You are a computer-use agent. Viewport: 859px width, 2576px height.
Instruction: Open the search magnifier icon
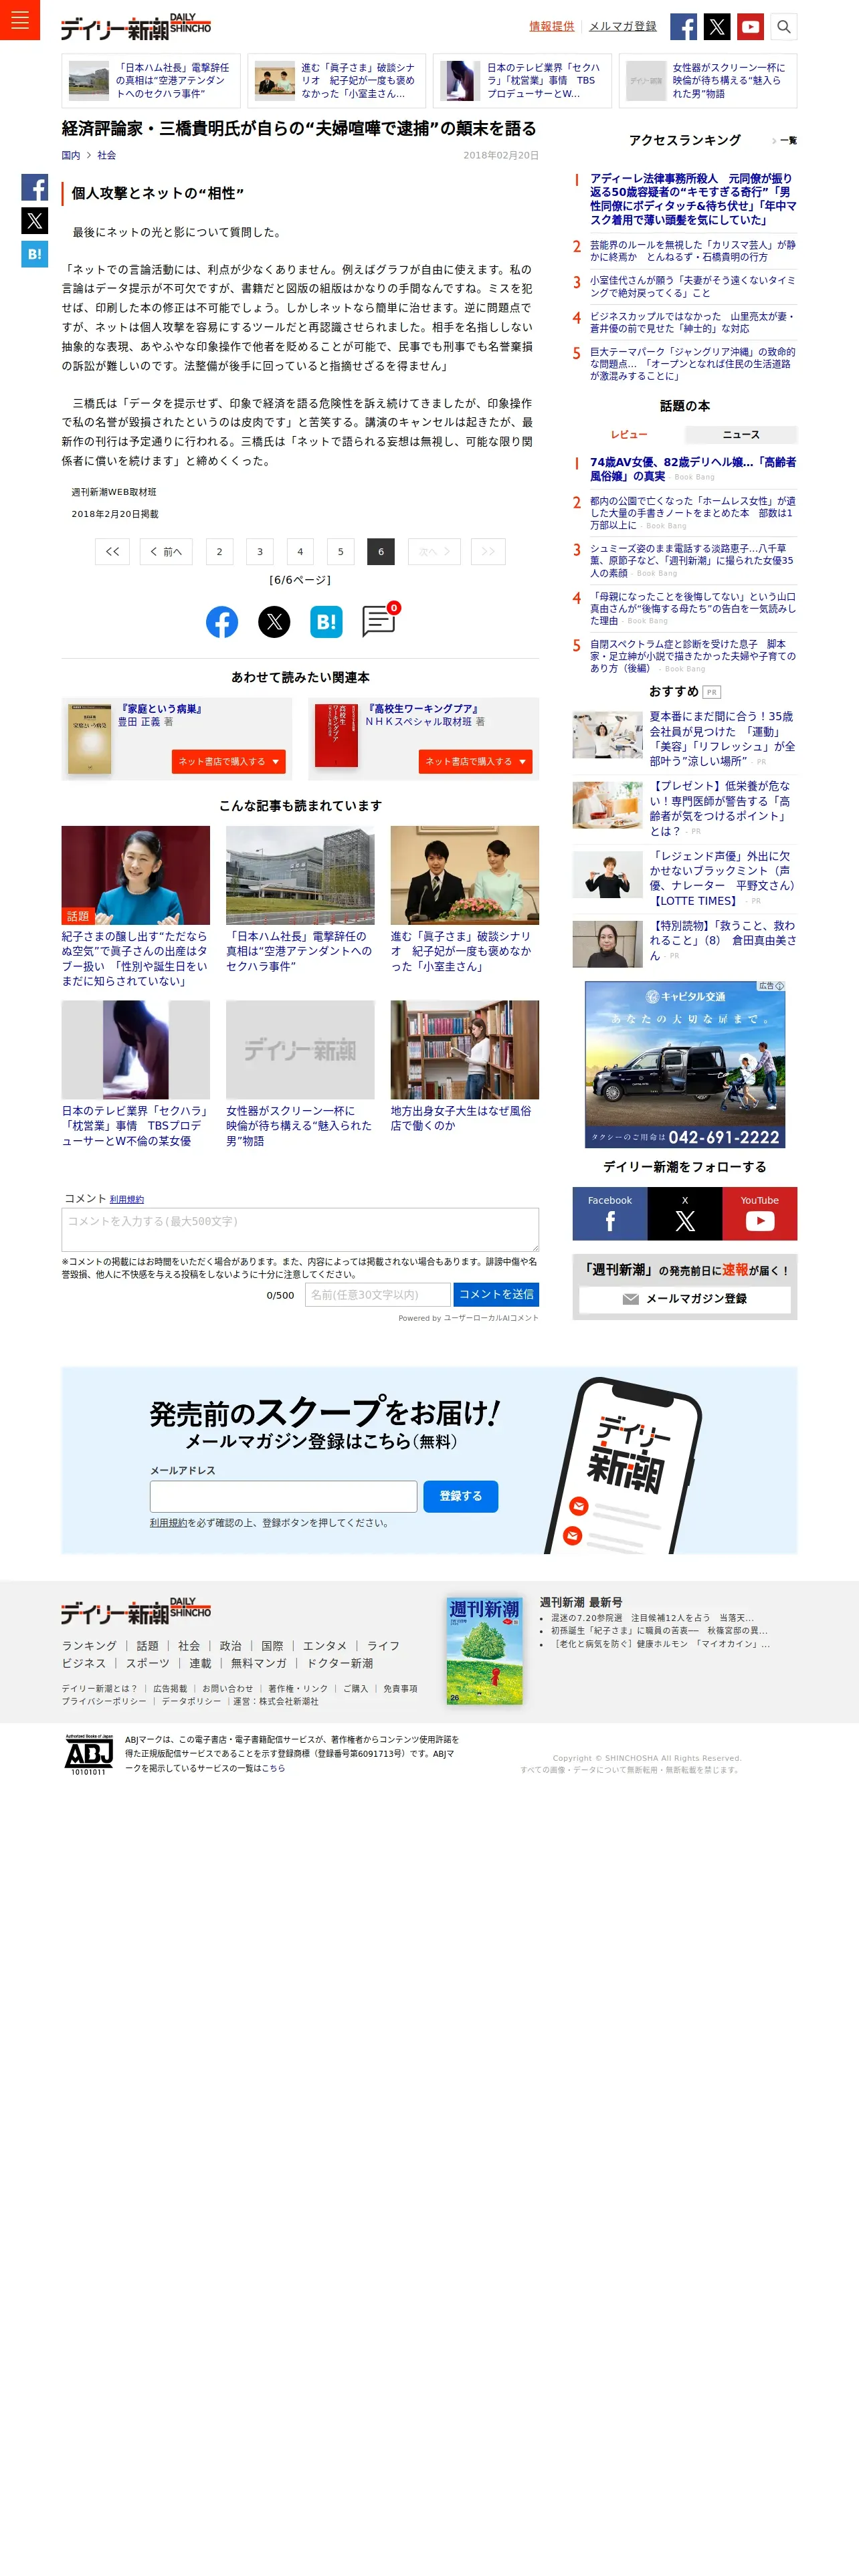click(784, 27)
